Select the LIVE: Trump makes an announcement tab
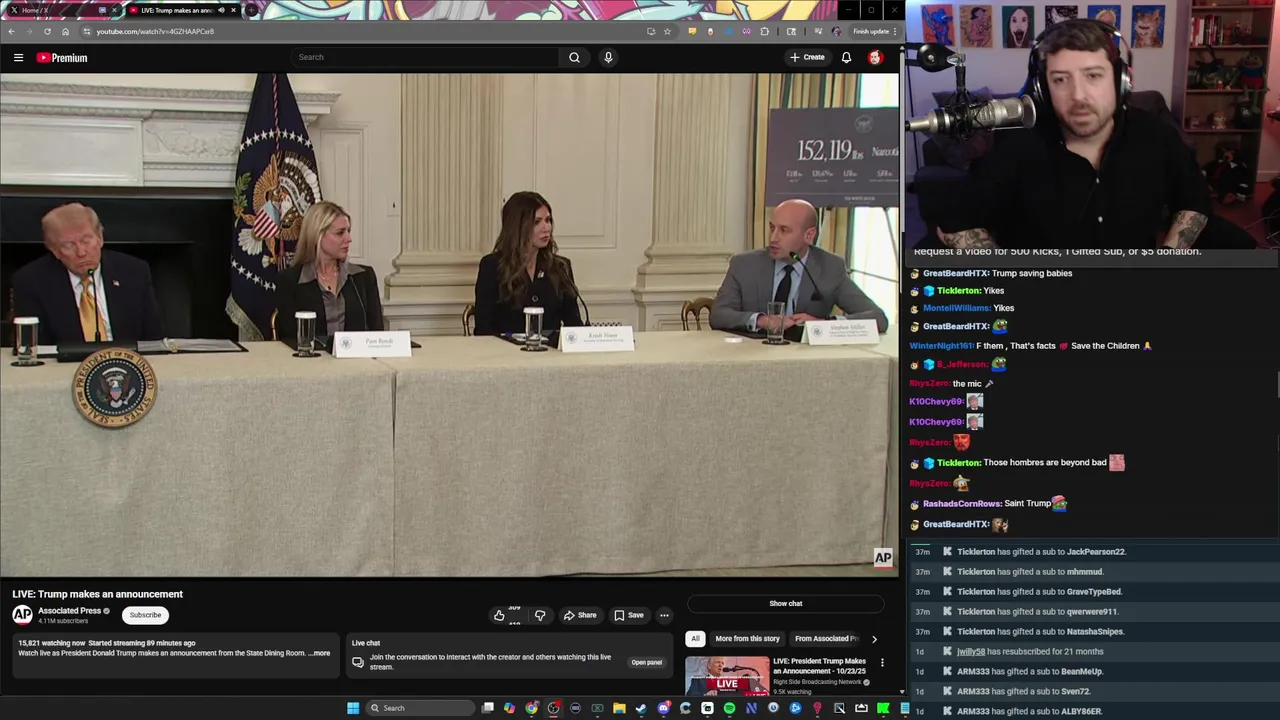Viewport: 1280px width, 720px height. (x=182, y=10)
